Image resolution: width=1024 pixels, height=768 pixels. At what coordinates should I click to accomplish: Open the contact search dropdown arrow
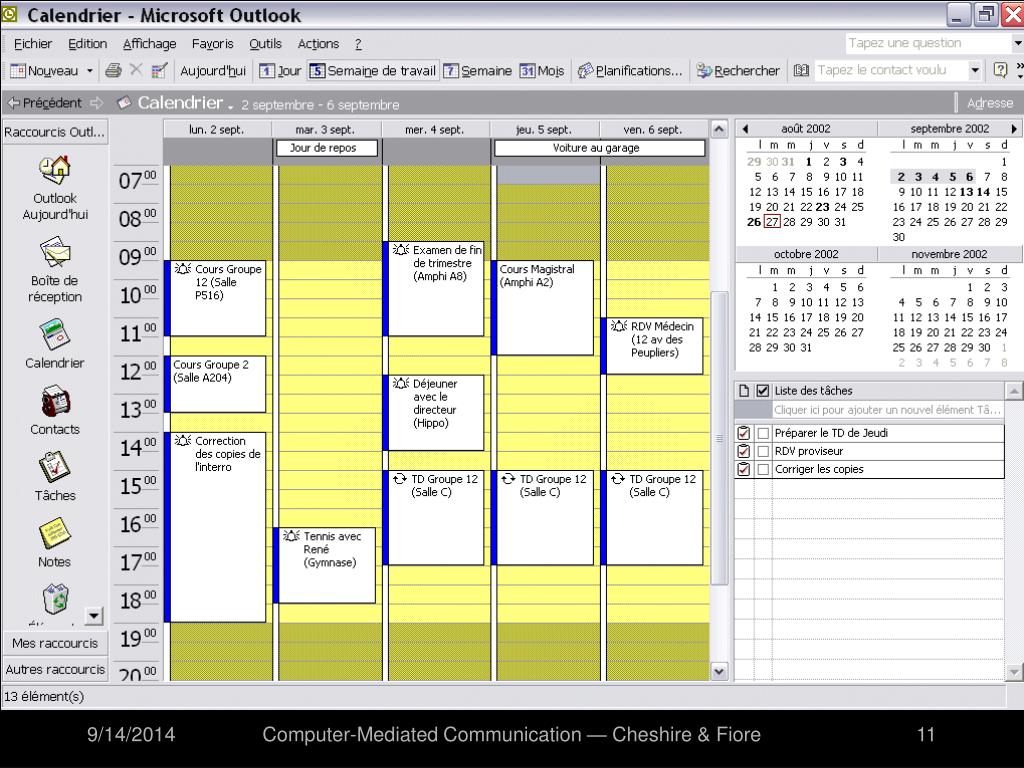click(974, 70)
